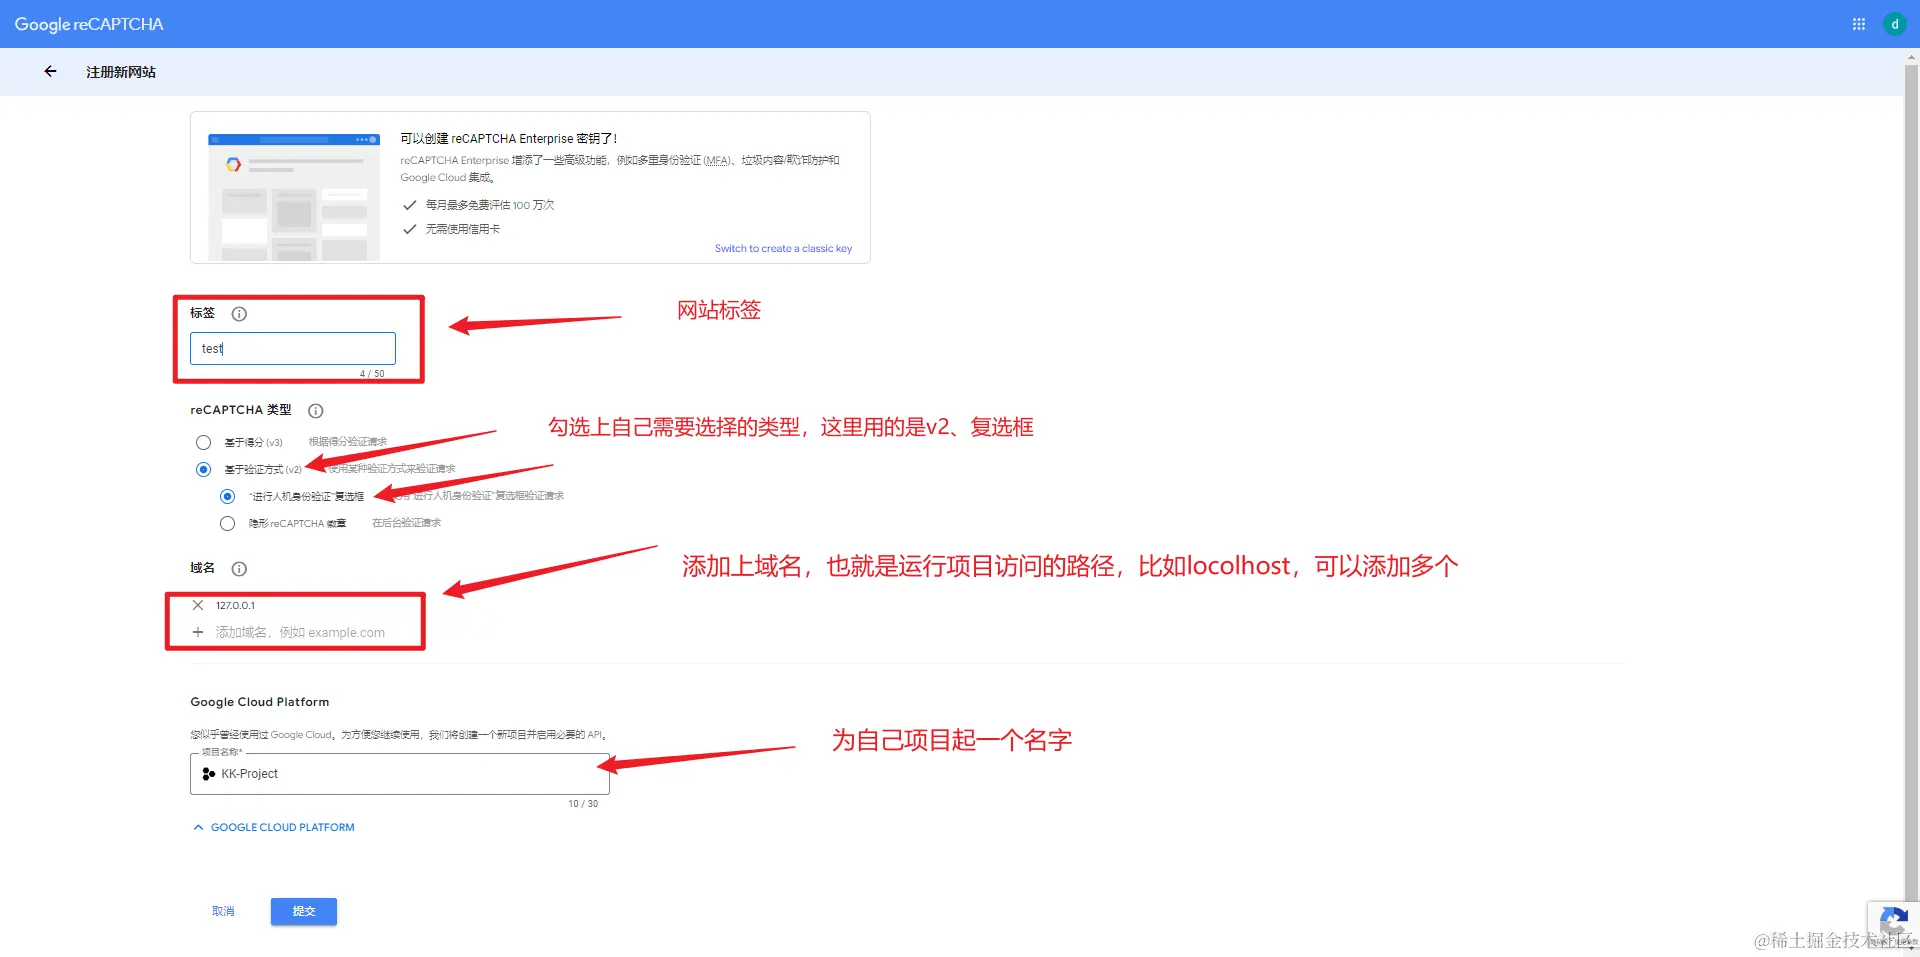
Task: Click the Google reCAPTCHA logo title
Action: coord(89,24)
